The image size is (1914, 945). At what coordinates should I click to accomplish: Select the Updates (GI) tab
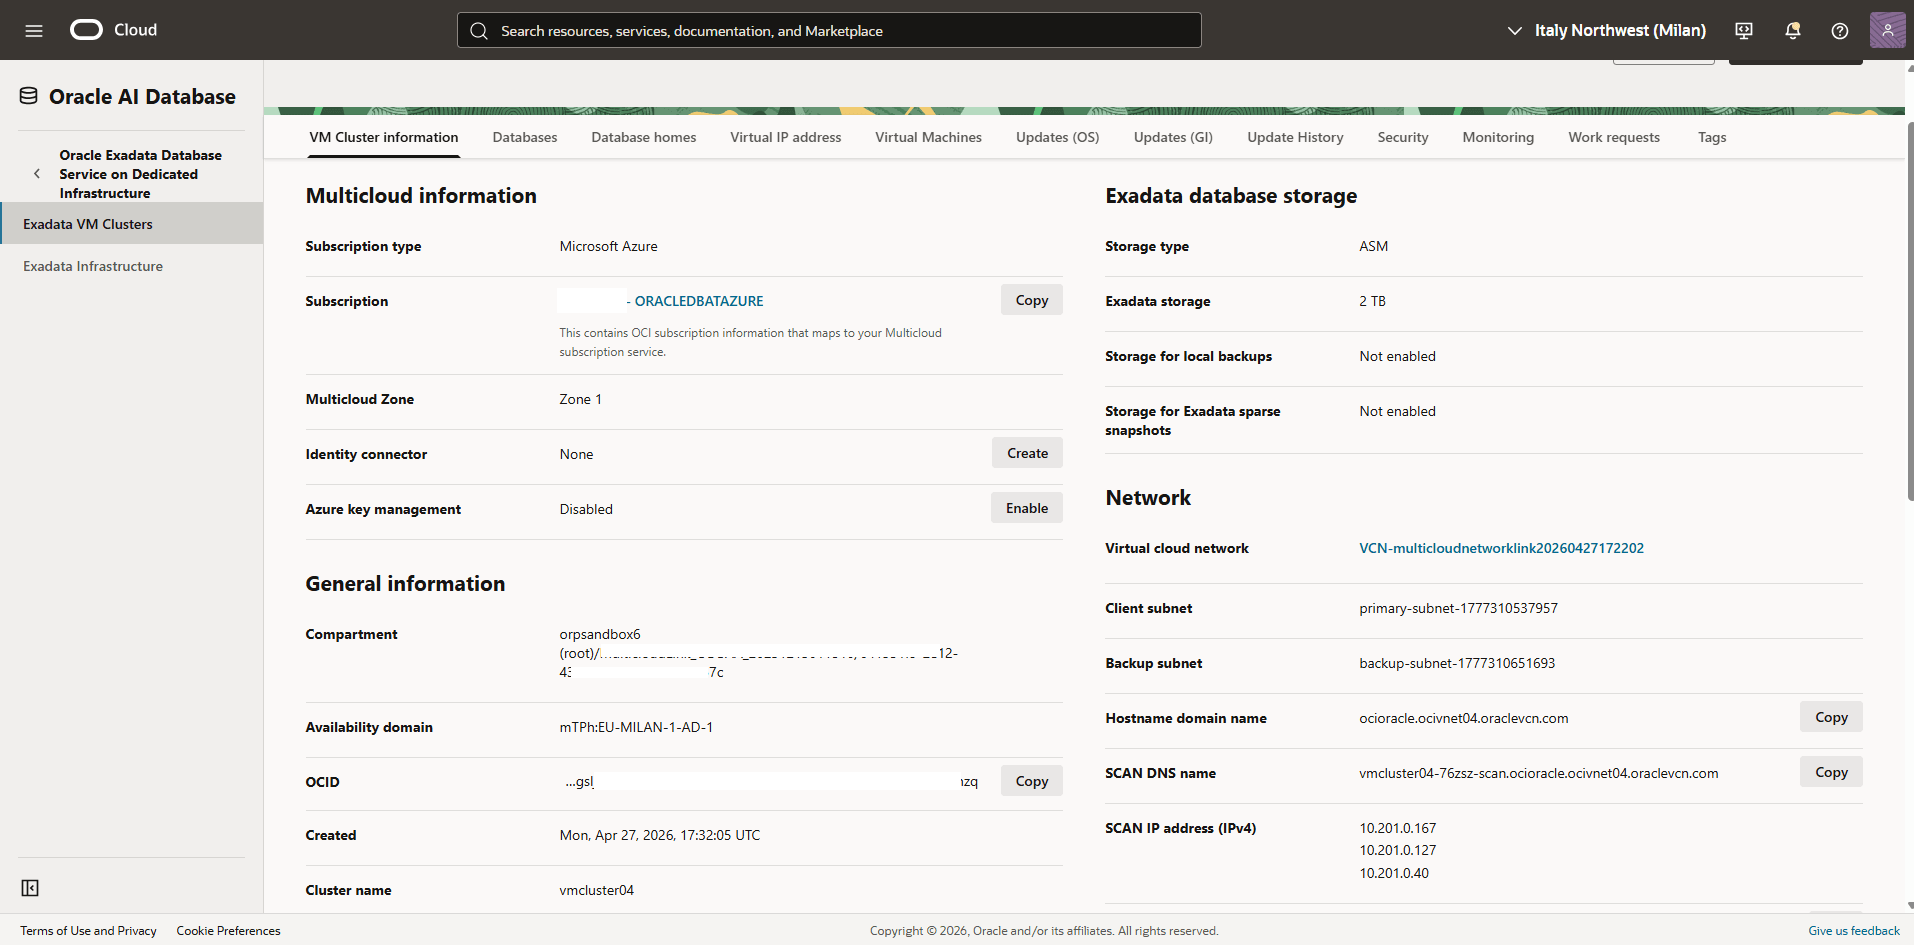[1173, 137]
